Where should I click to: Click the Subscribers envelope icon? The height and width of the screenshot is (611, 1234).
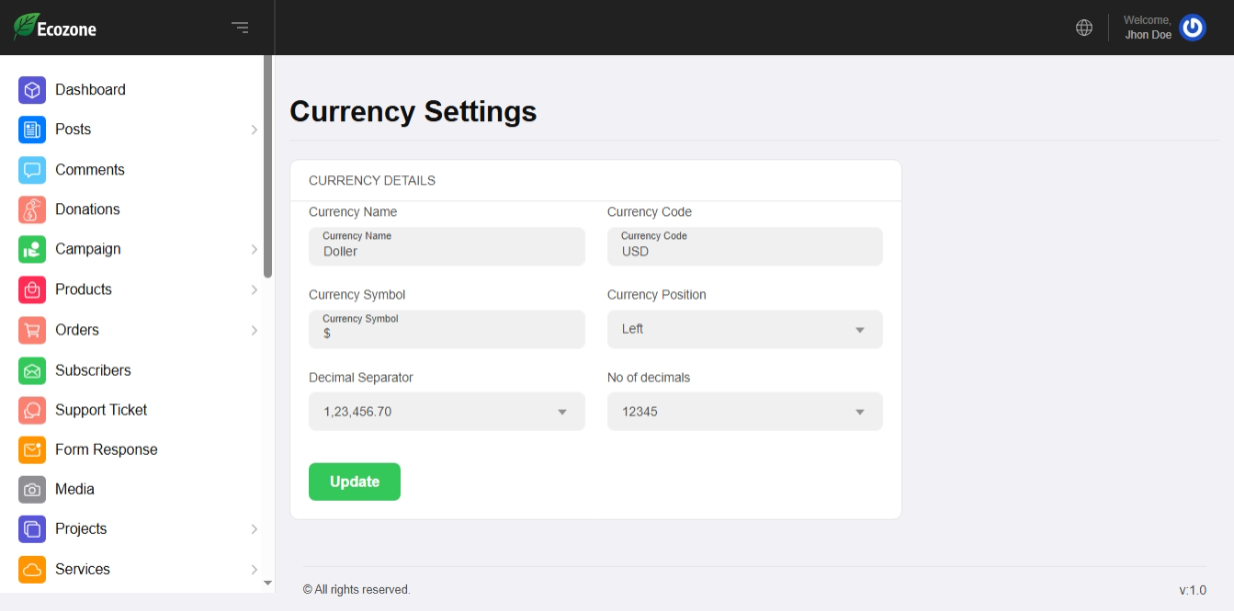[32, 371]
